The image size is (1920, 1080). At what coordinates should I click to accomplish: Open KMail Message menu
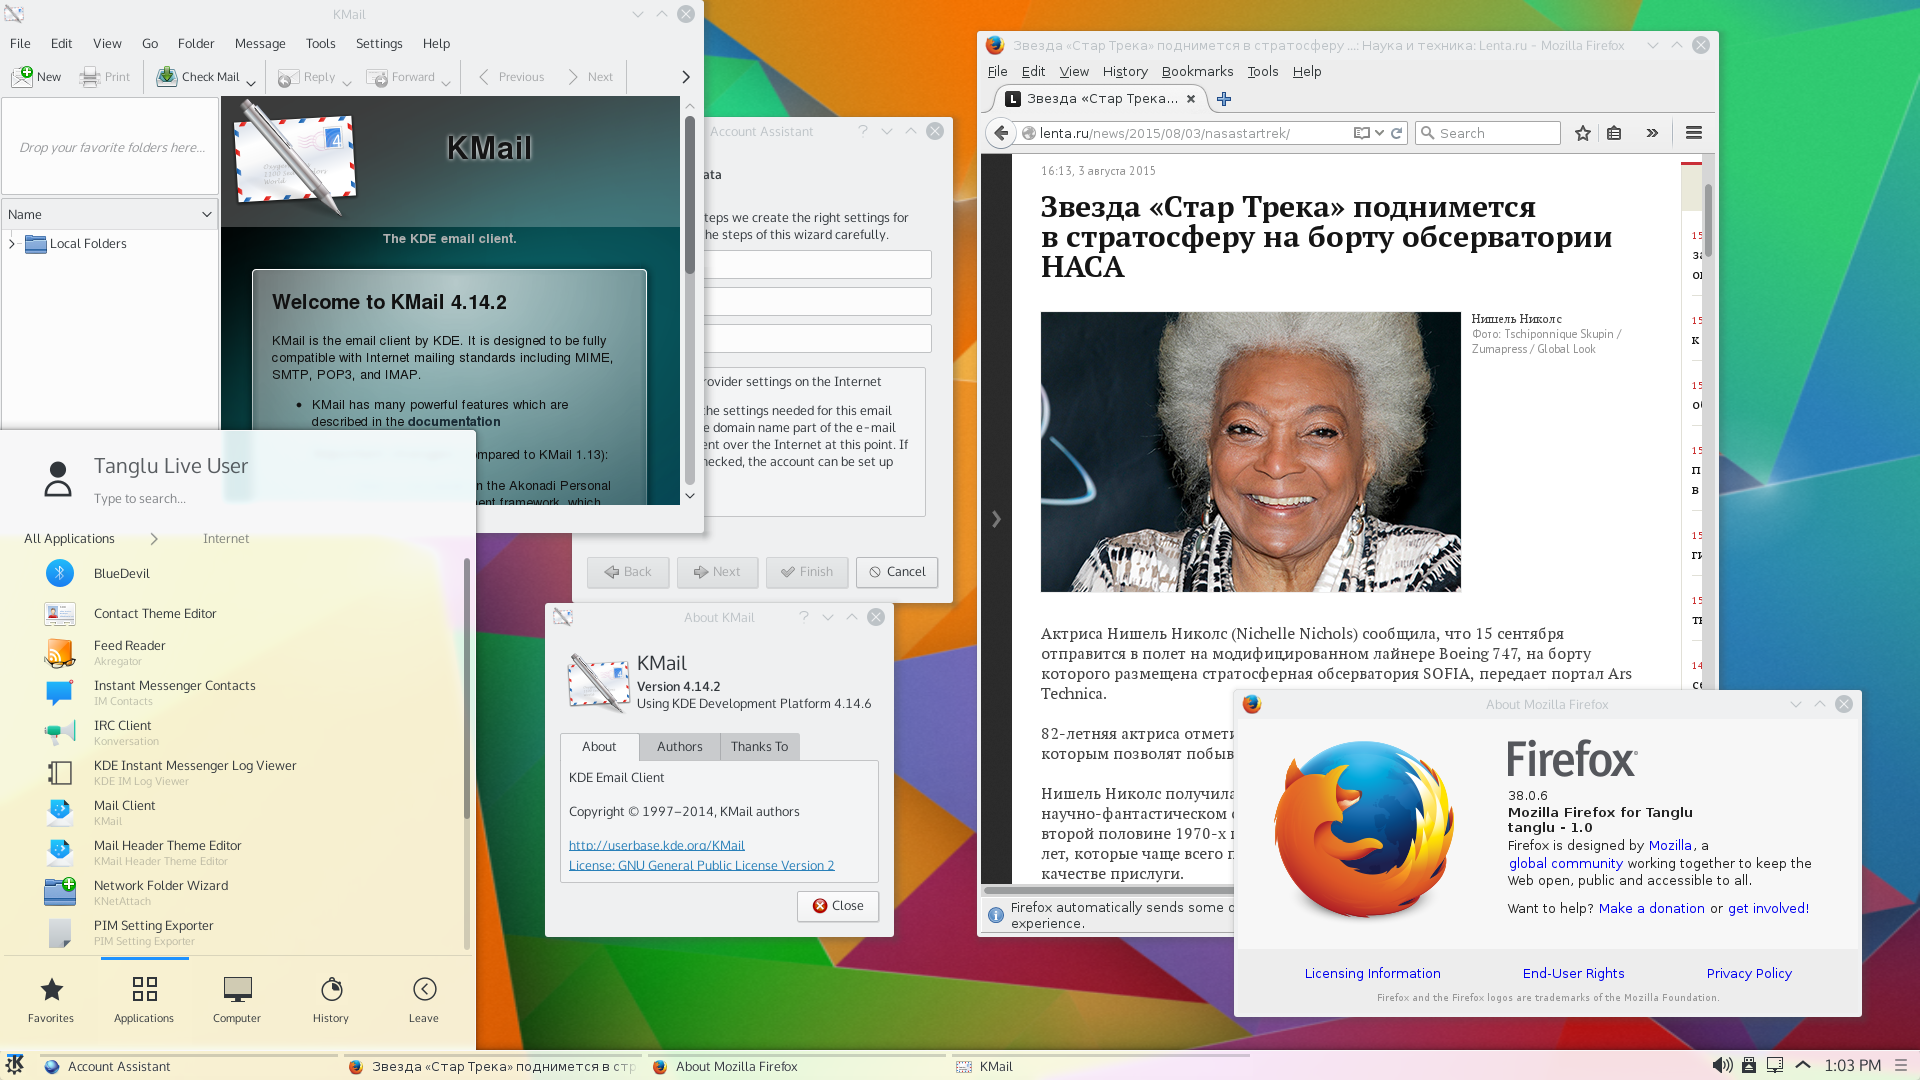click(x=260, y=44)
